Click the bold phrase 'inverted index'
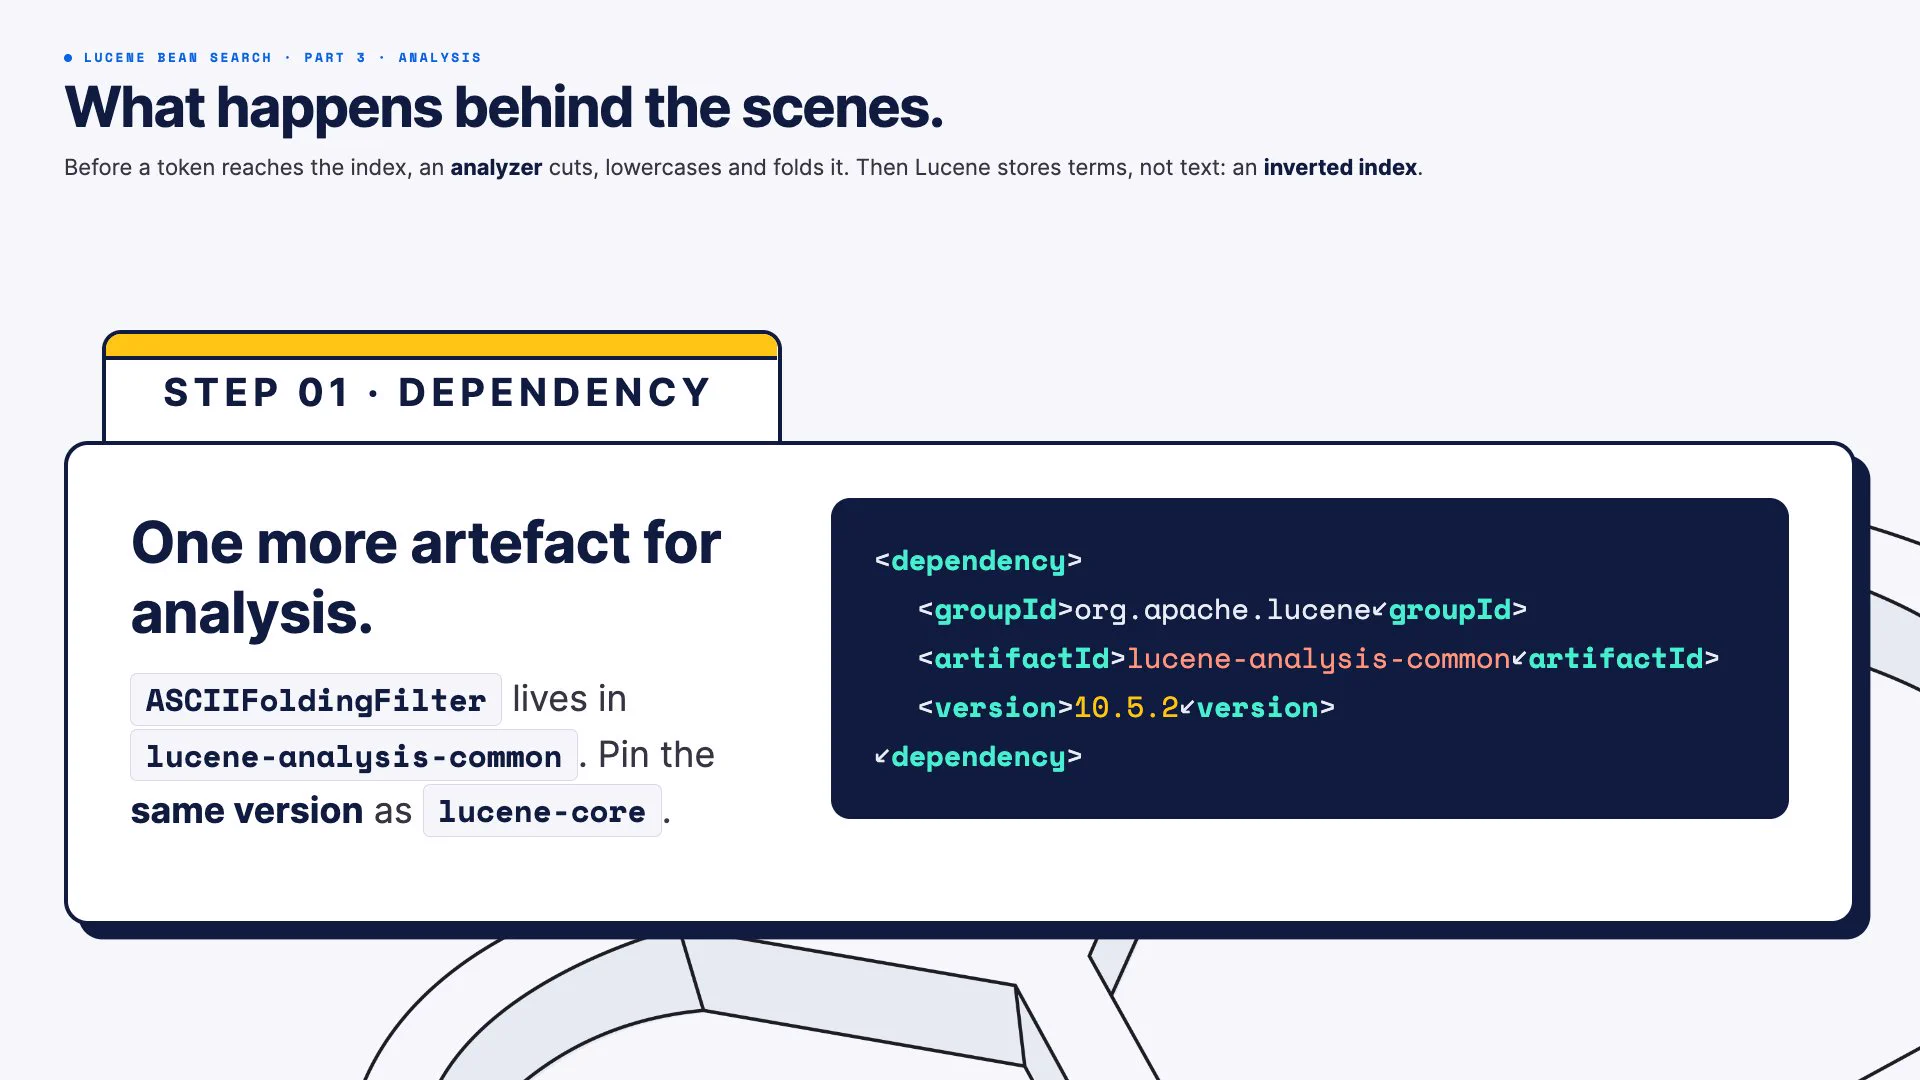Screen dimensions: 1920x1080 pos(1340,167)
